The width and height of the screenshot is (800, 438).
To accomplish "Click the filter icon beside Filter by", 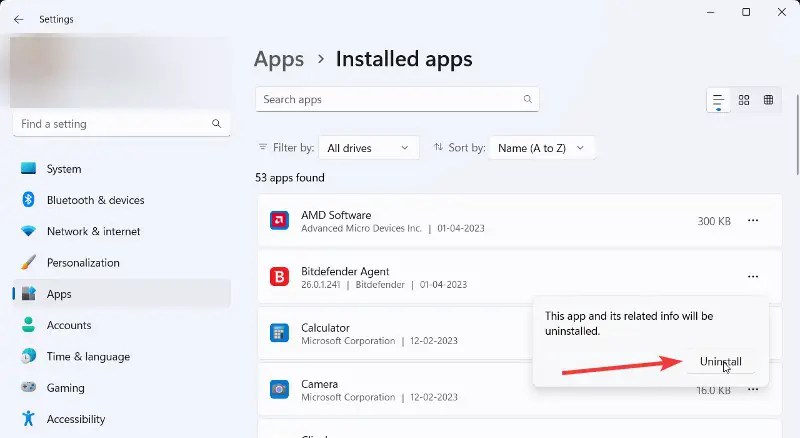I will pos(263,147).
